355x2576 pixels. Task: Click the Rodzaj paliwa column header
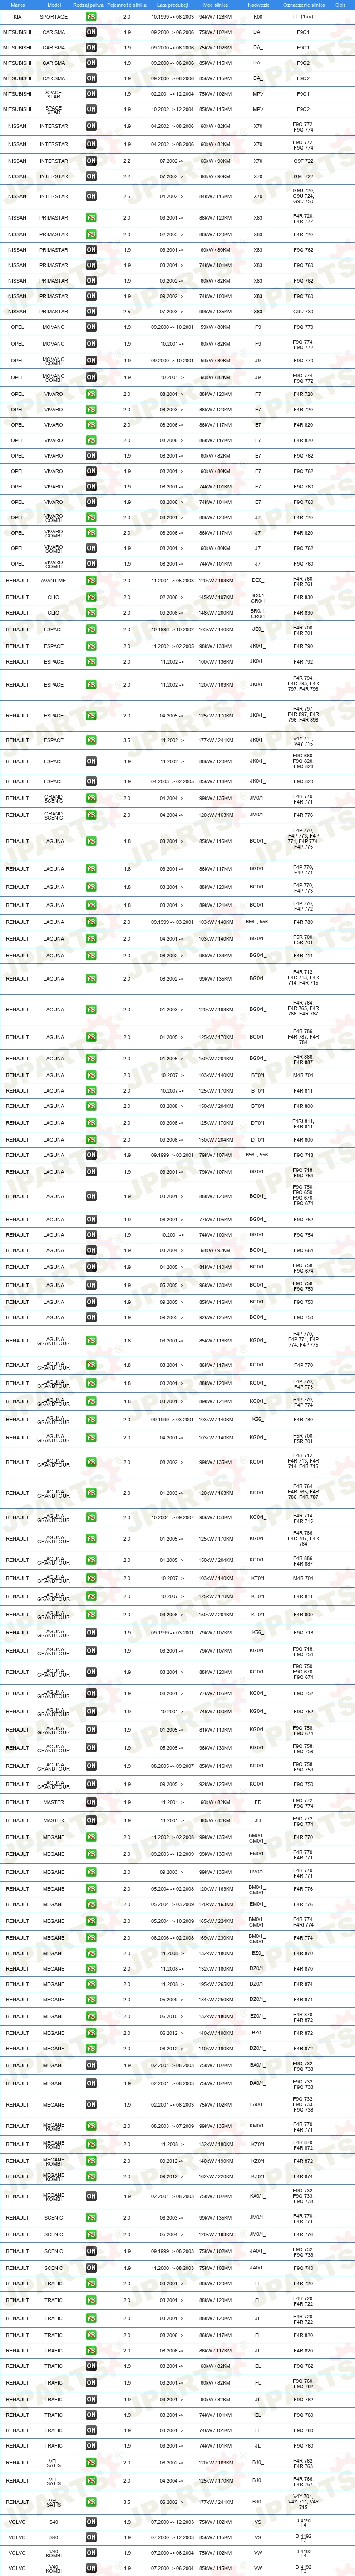coord(88,4)
